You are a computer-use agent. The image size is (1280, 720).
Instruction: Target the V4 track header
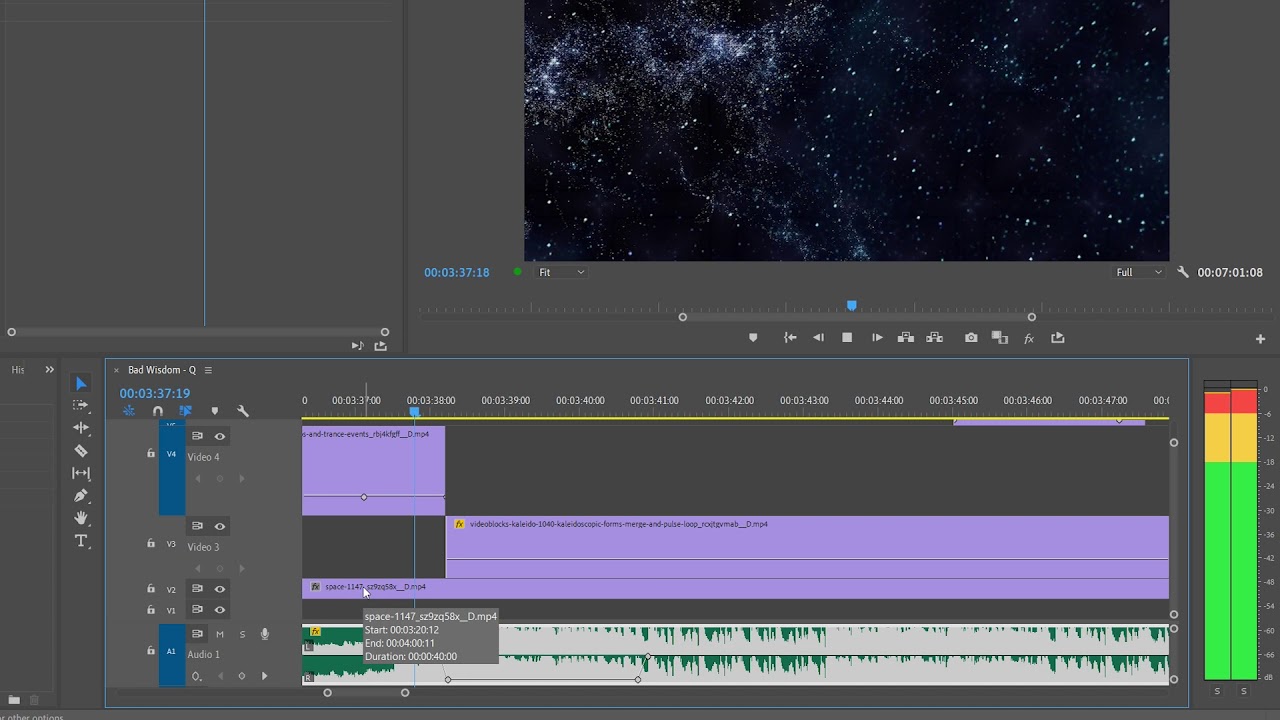point(171,454)
